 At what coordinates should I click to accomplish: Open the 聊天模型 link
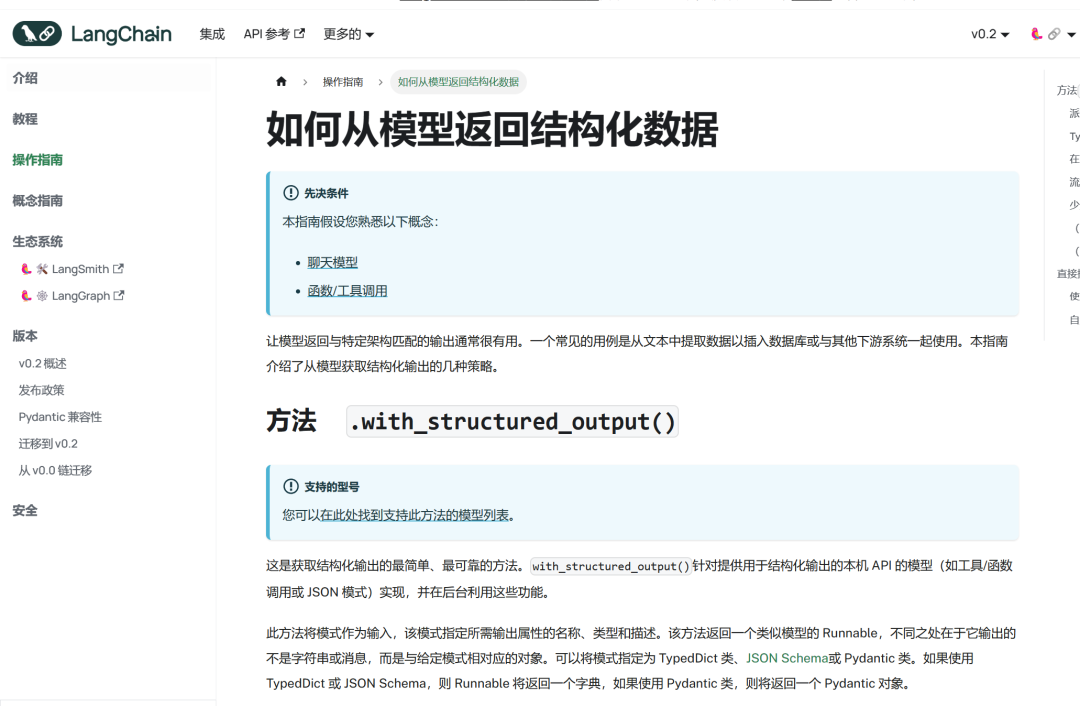(x=332, y=263)
